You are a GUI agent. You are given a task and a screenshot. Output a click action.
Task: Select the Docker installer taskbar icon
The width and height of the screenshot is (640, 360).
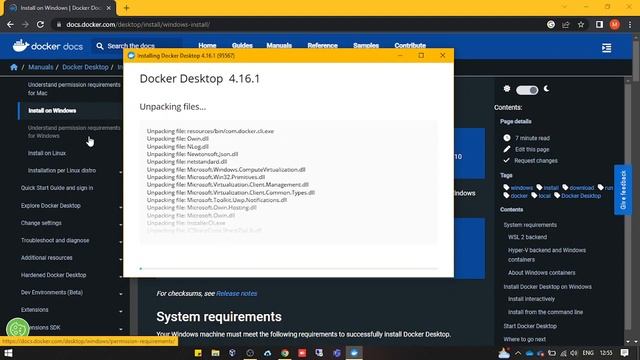click(x=354, y=353)
